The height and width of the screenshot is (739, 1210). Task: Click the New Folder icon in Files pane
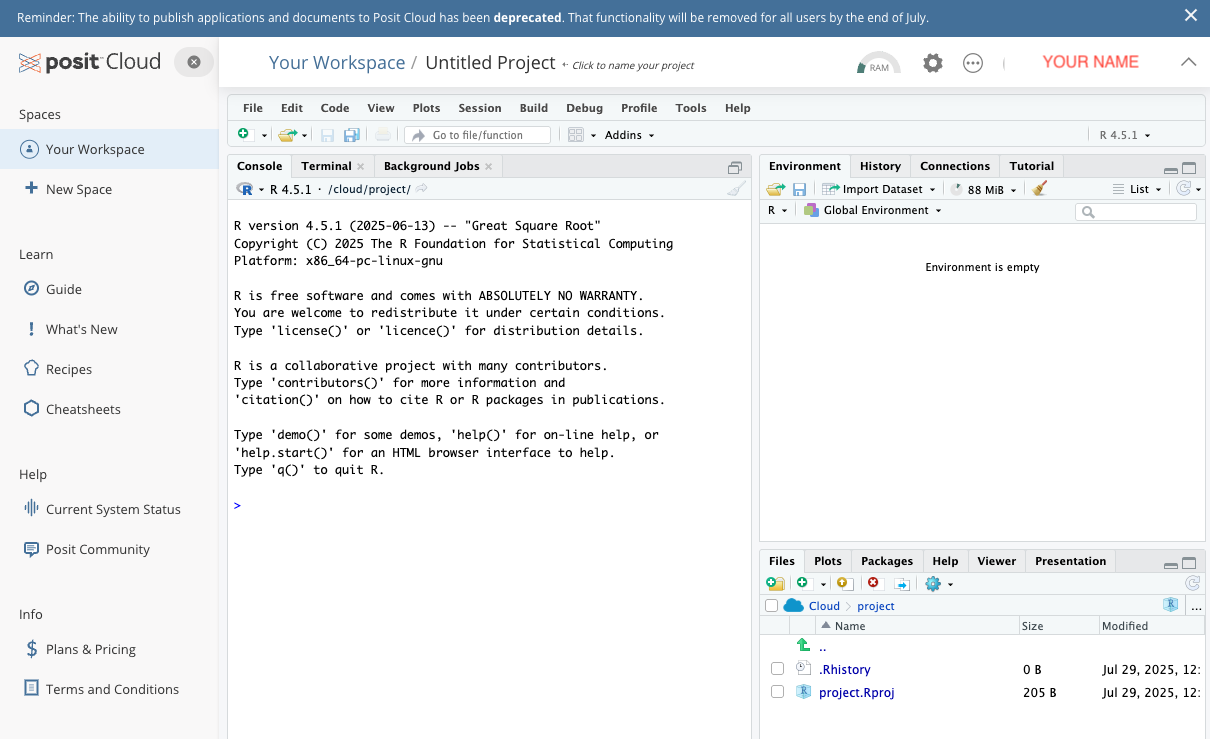click(x=775, y=583)
